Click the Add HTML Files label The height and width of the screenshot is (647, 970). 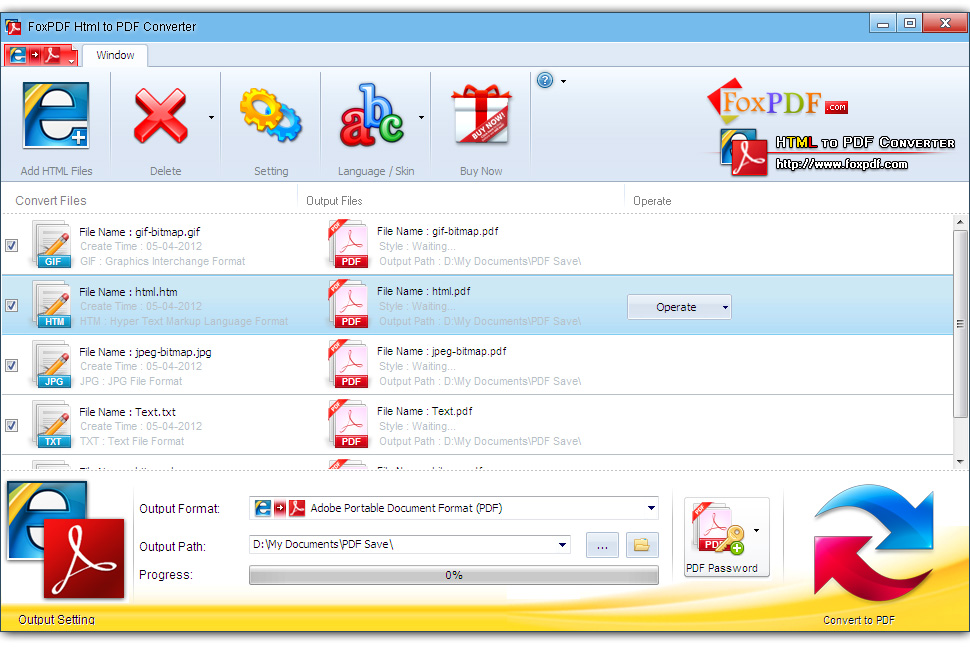click(56, 171)
